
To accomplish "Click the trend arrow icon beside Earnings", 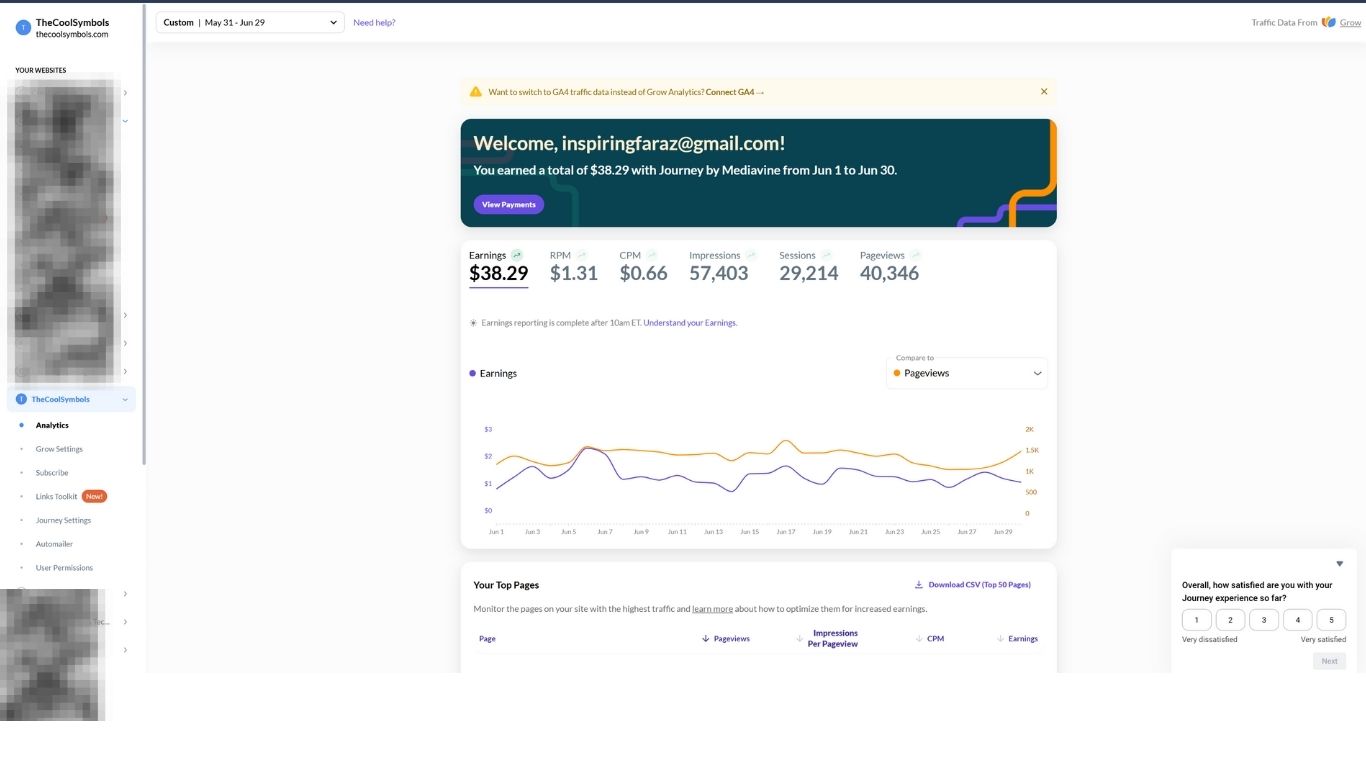I will [517, 255].
